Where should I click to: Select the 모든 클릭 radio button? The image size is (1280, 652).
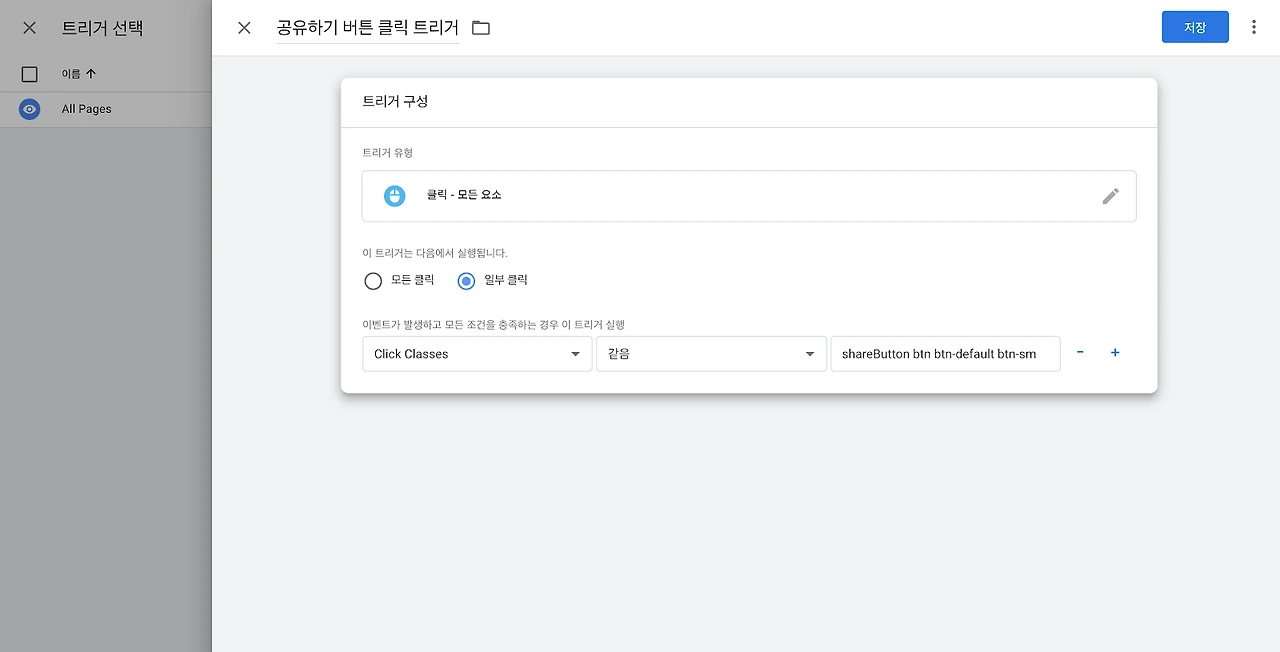373,281
